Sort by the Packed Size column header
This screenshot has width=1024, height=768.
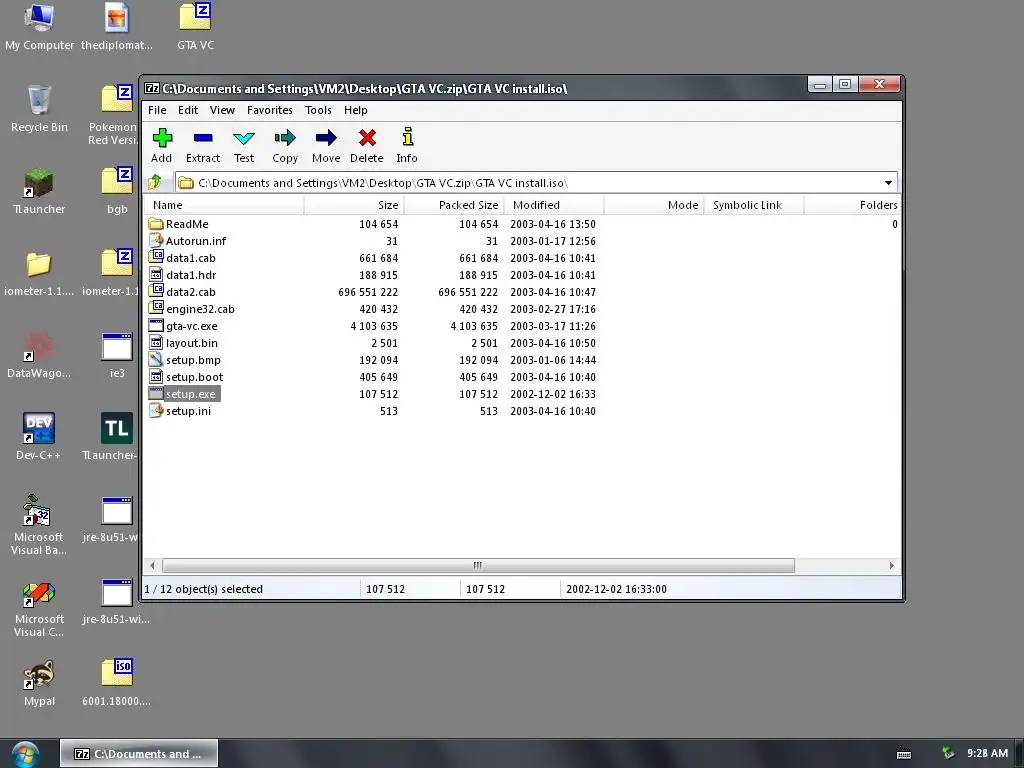(454, 205)
